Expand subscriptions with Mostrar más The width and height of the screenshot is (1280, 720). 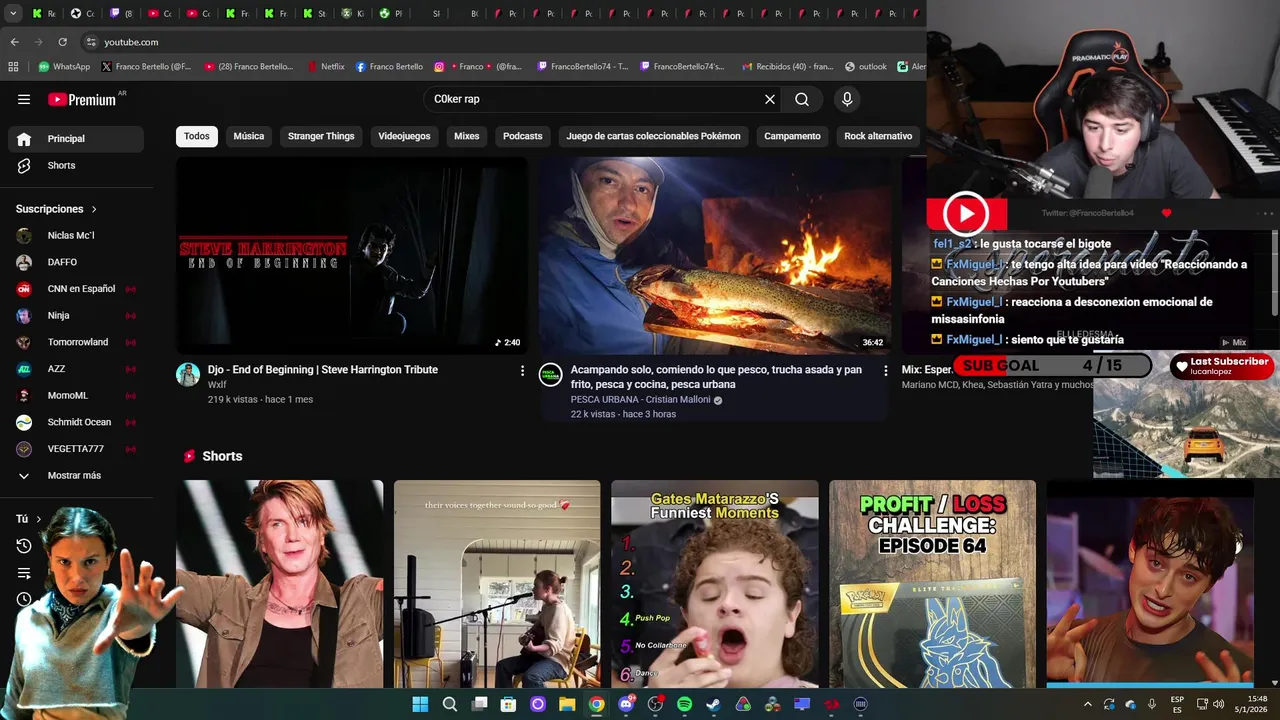(x=76, y=476)
